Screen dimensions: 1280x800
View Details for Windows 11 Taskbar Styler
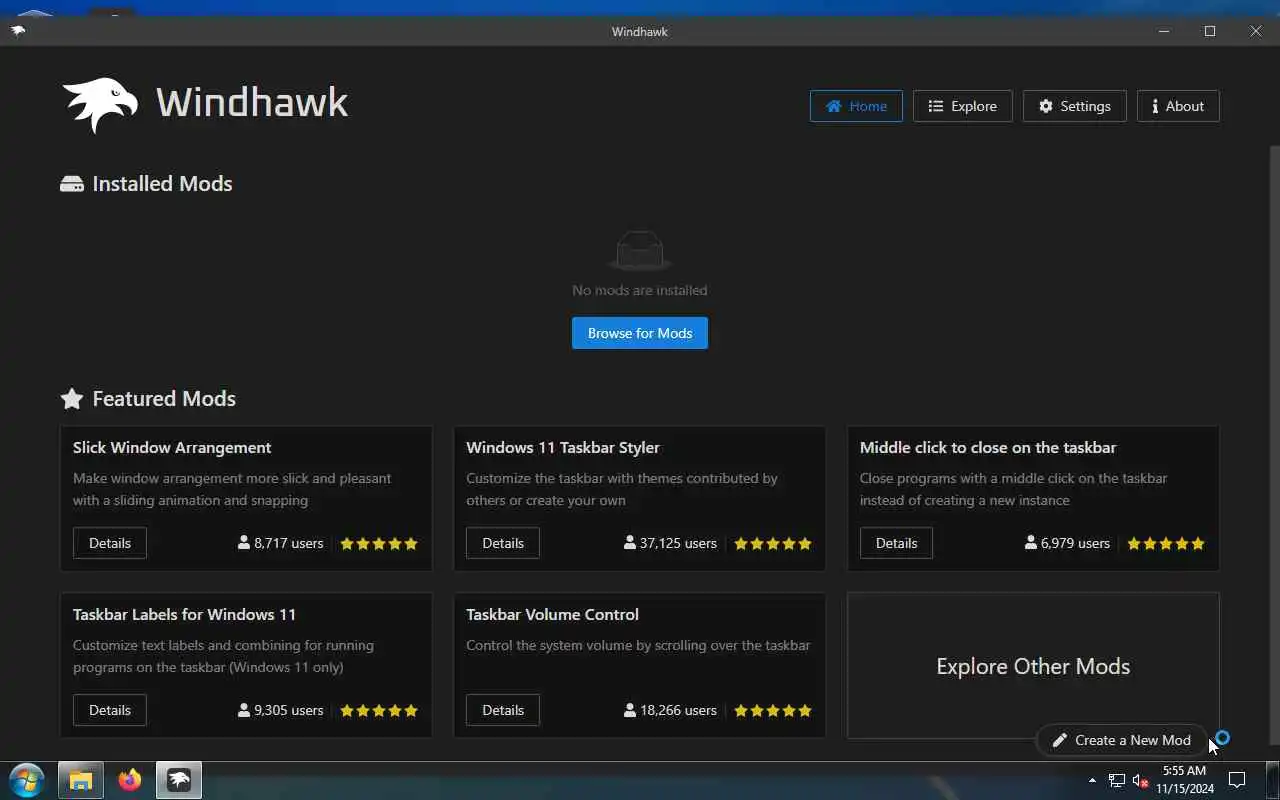coord(503,543)
